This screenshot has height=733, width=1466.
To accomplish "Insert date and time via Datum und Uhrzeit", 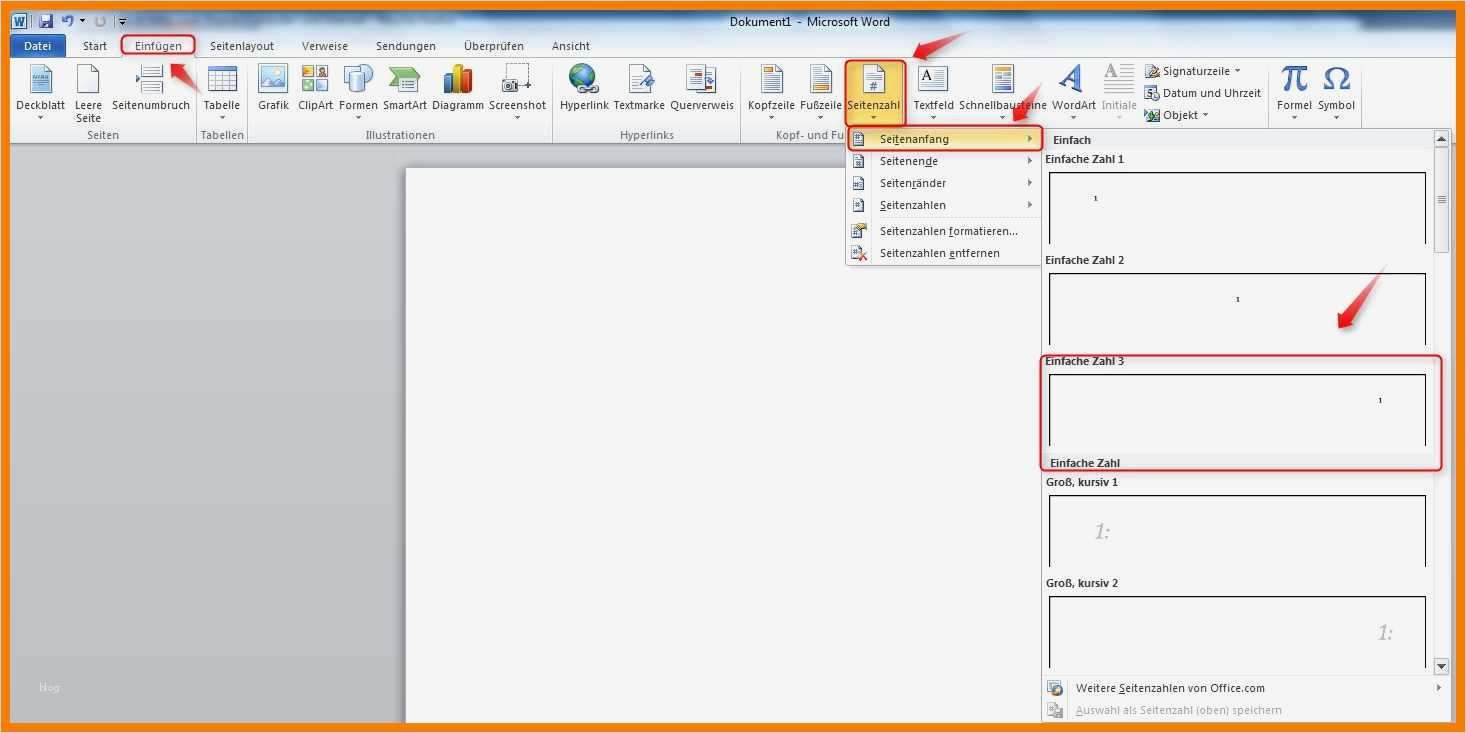I will 1203,93.
